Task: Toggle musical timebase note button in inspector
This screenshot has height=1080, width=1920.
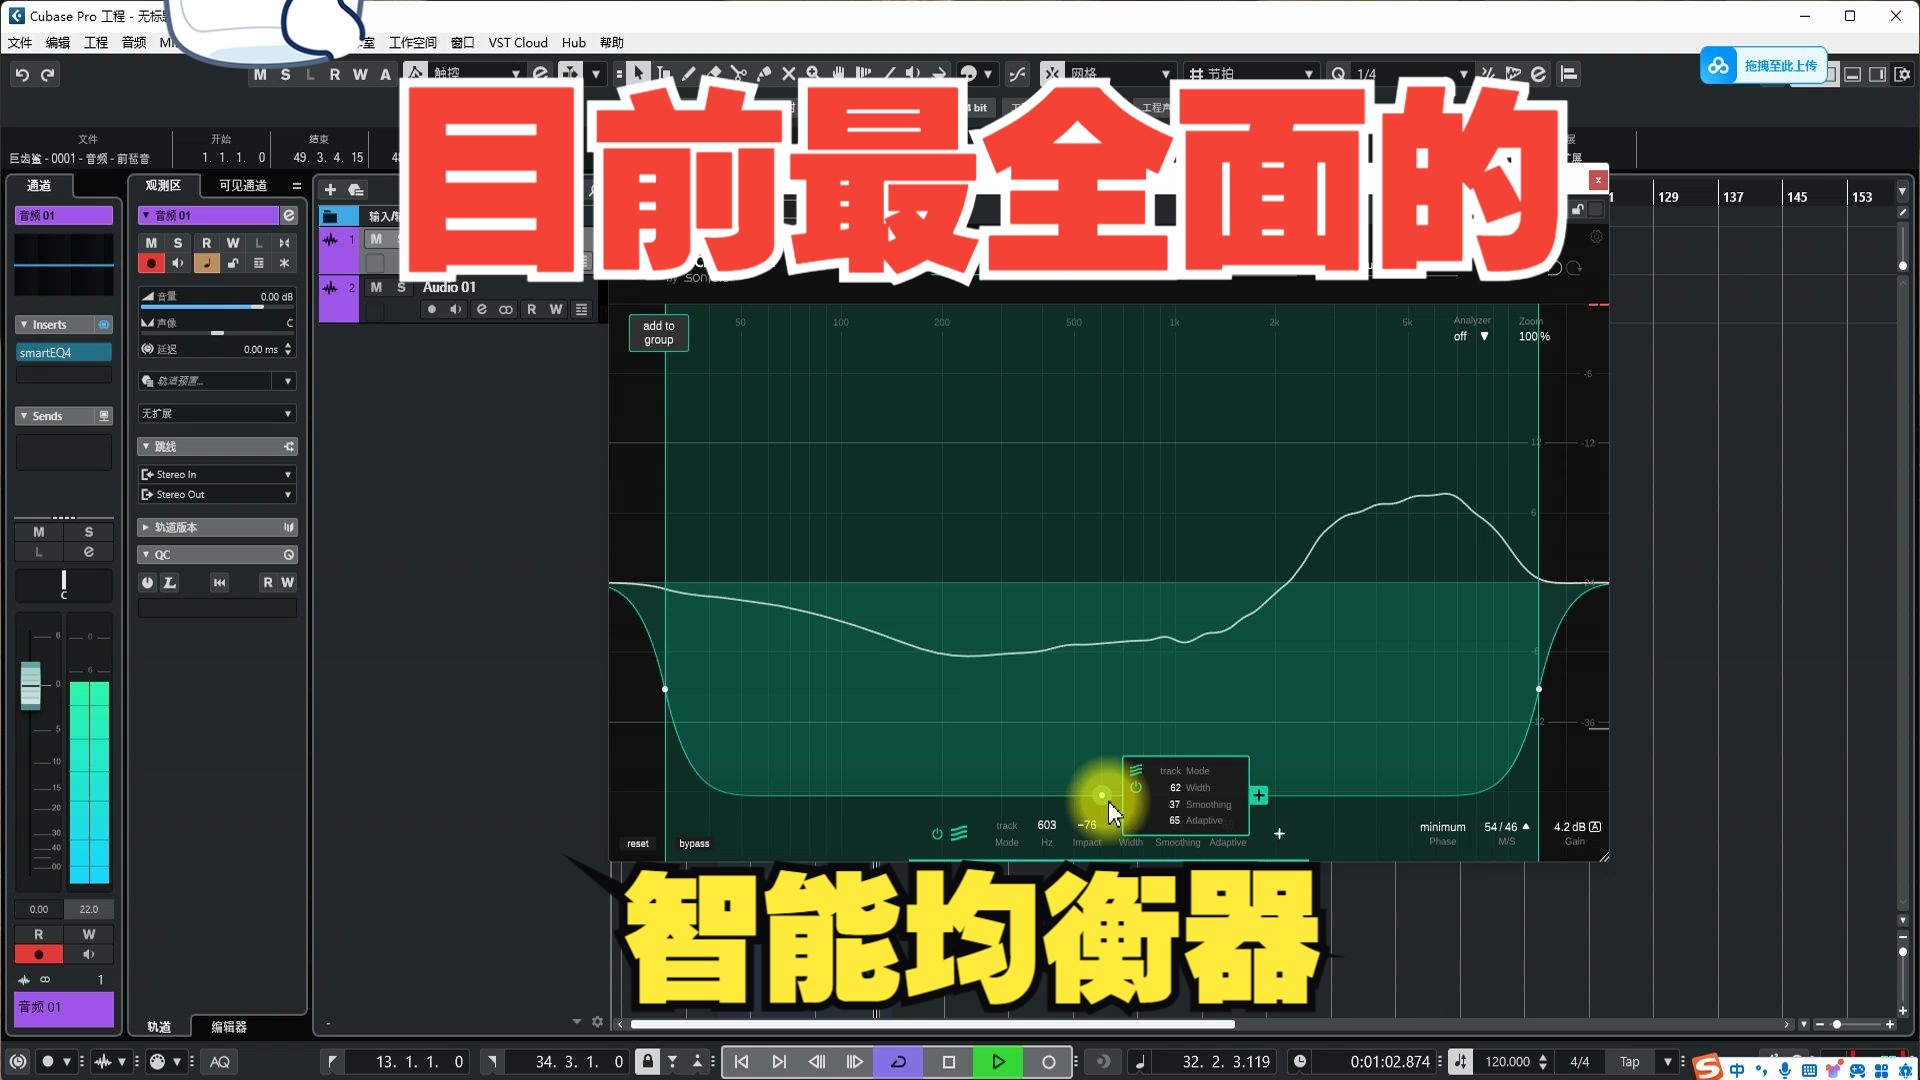Action: (x=206, y=263)
